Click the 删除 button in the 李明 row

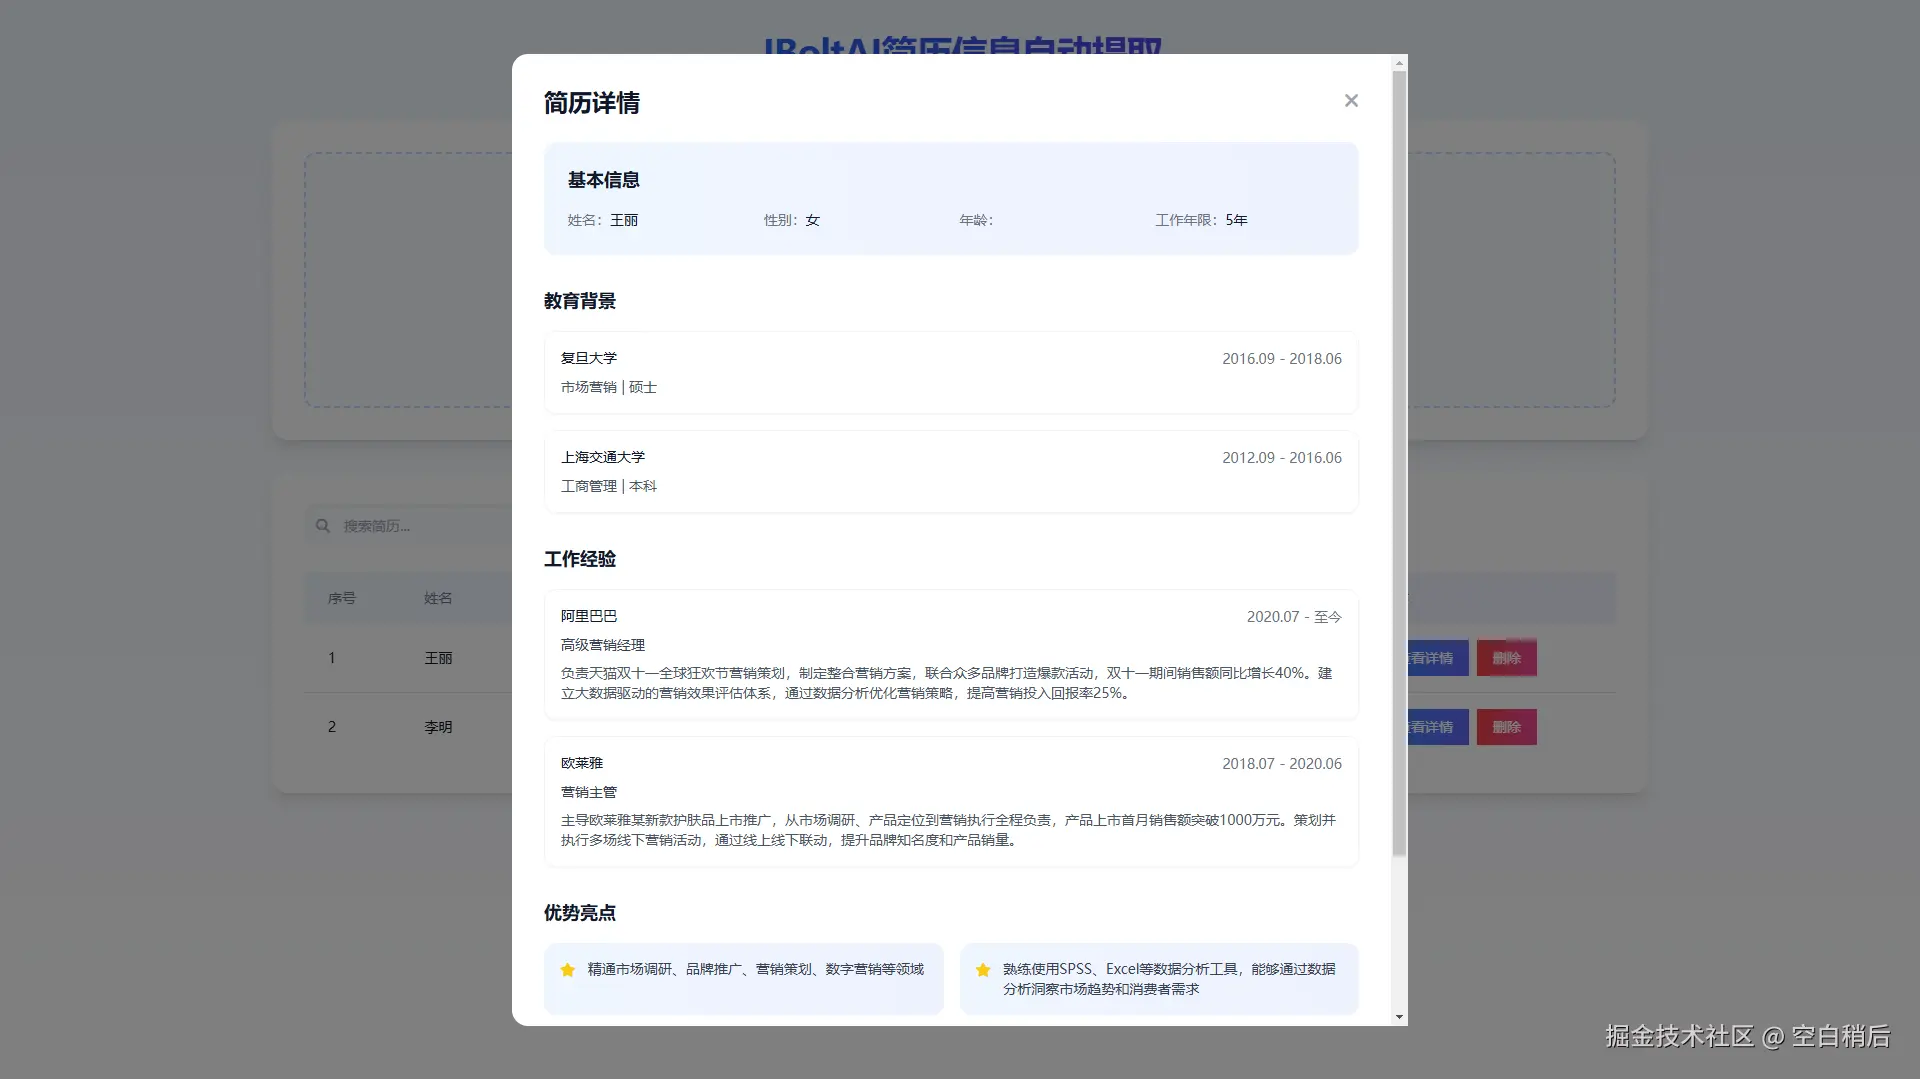1506,727
